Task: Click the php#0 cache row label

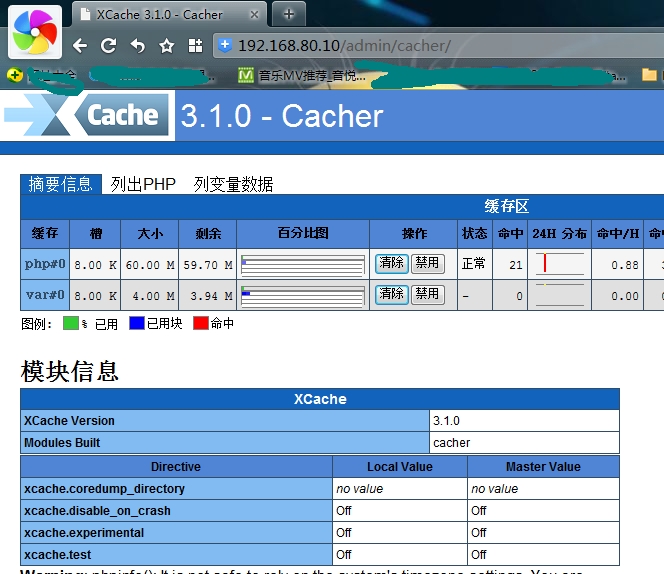Action: point(45,264)
